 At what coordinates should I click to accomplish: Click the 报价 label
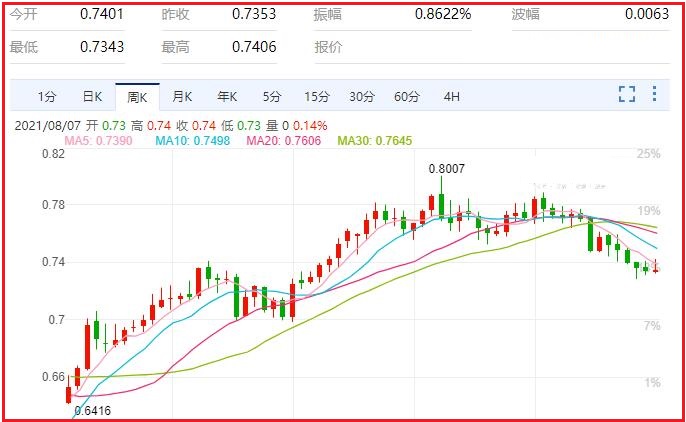tap(328, 47)
